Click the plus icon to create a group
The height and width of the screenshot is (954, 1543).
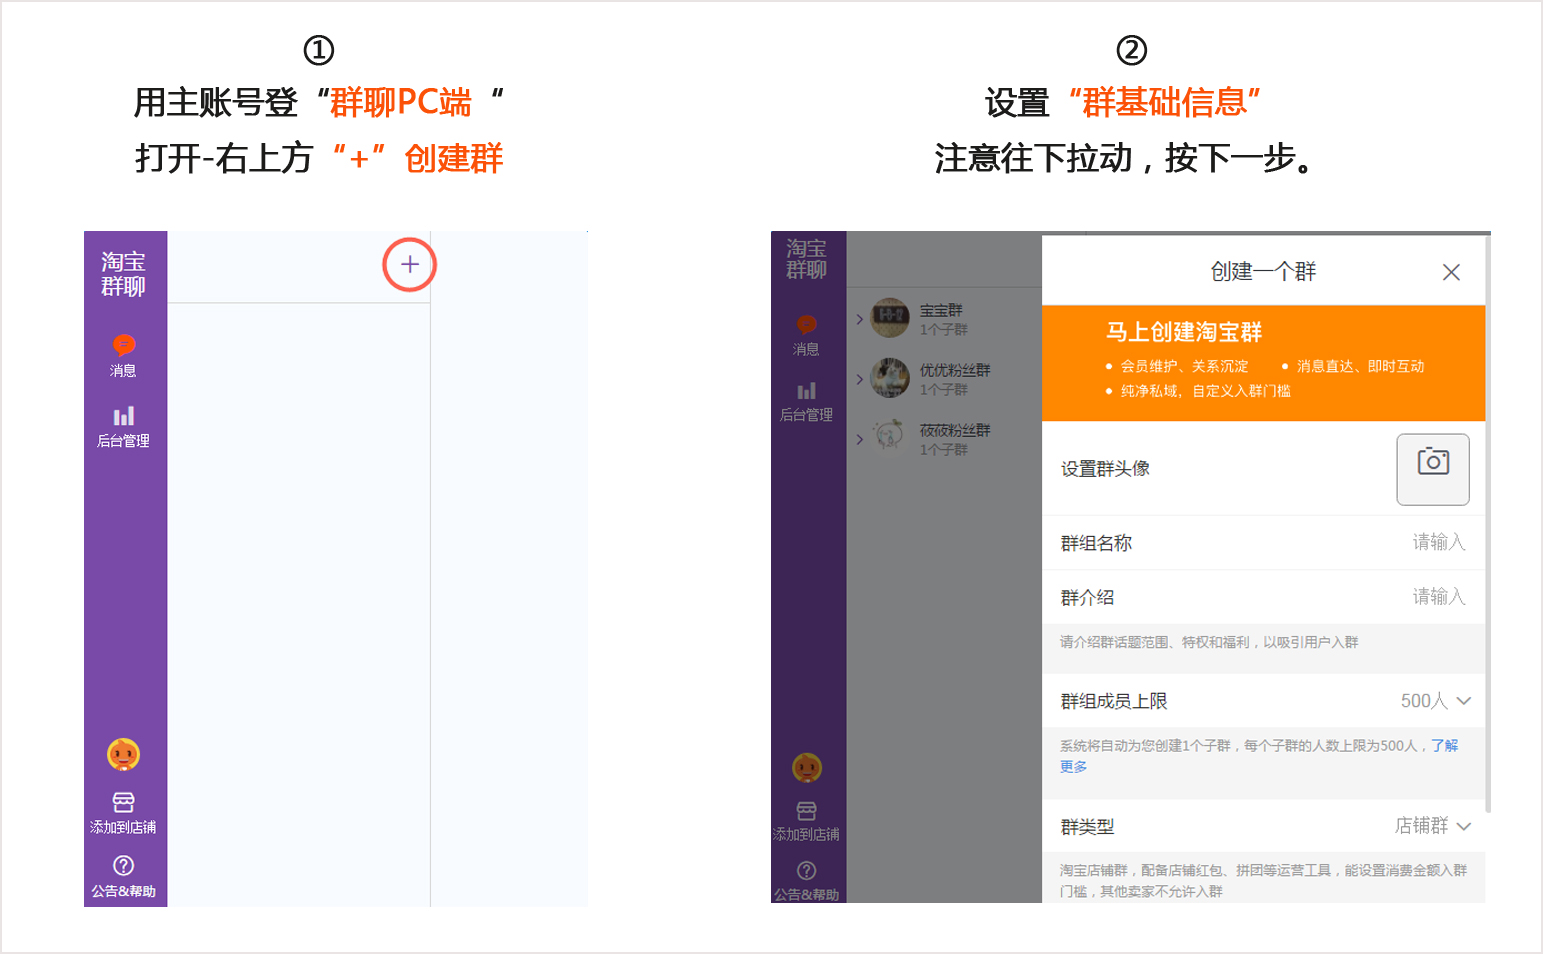coord(410,265)
